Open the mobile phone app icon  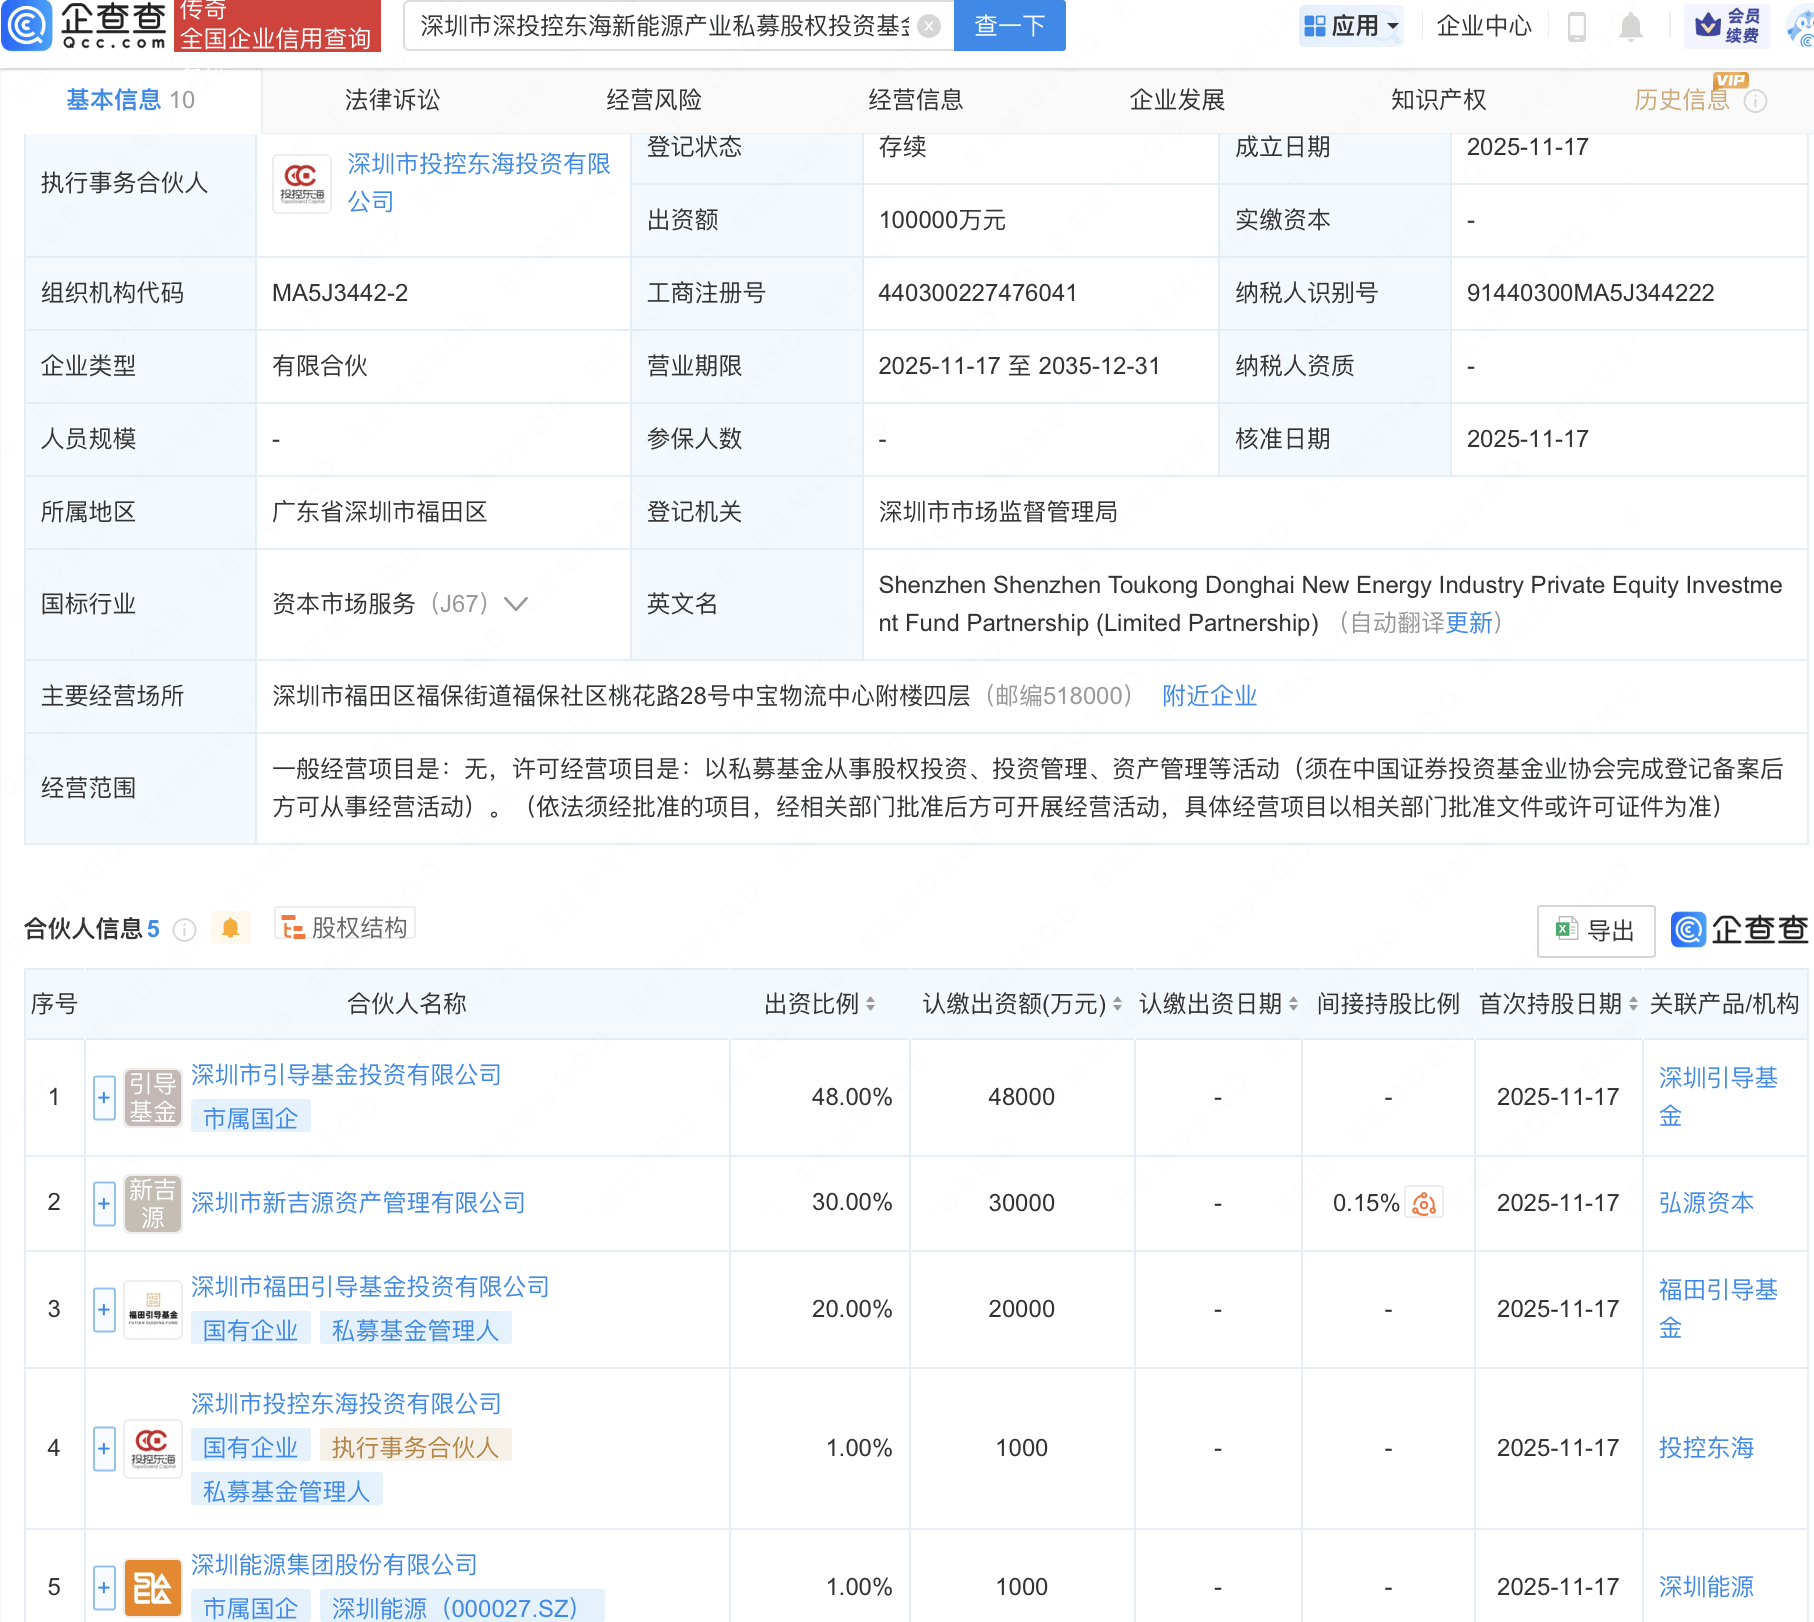[x=1577, y=27]
